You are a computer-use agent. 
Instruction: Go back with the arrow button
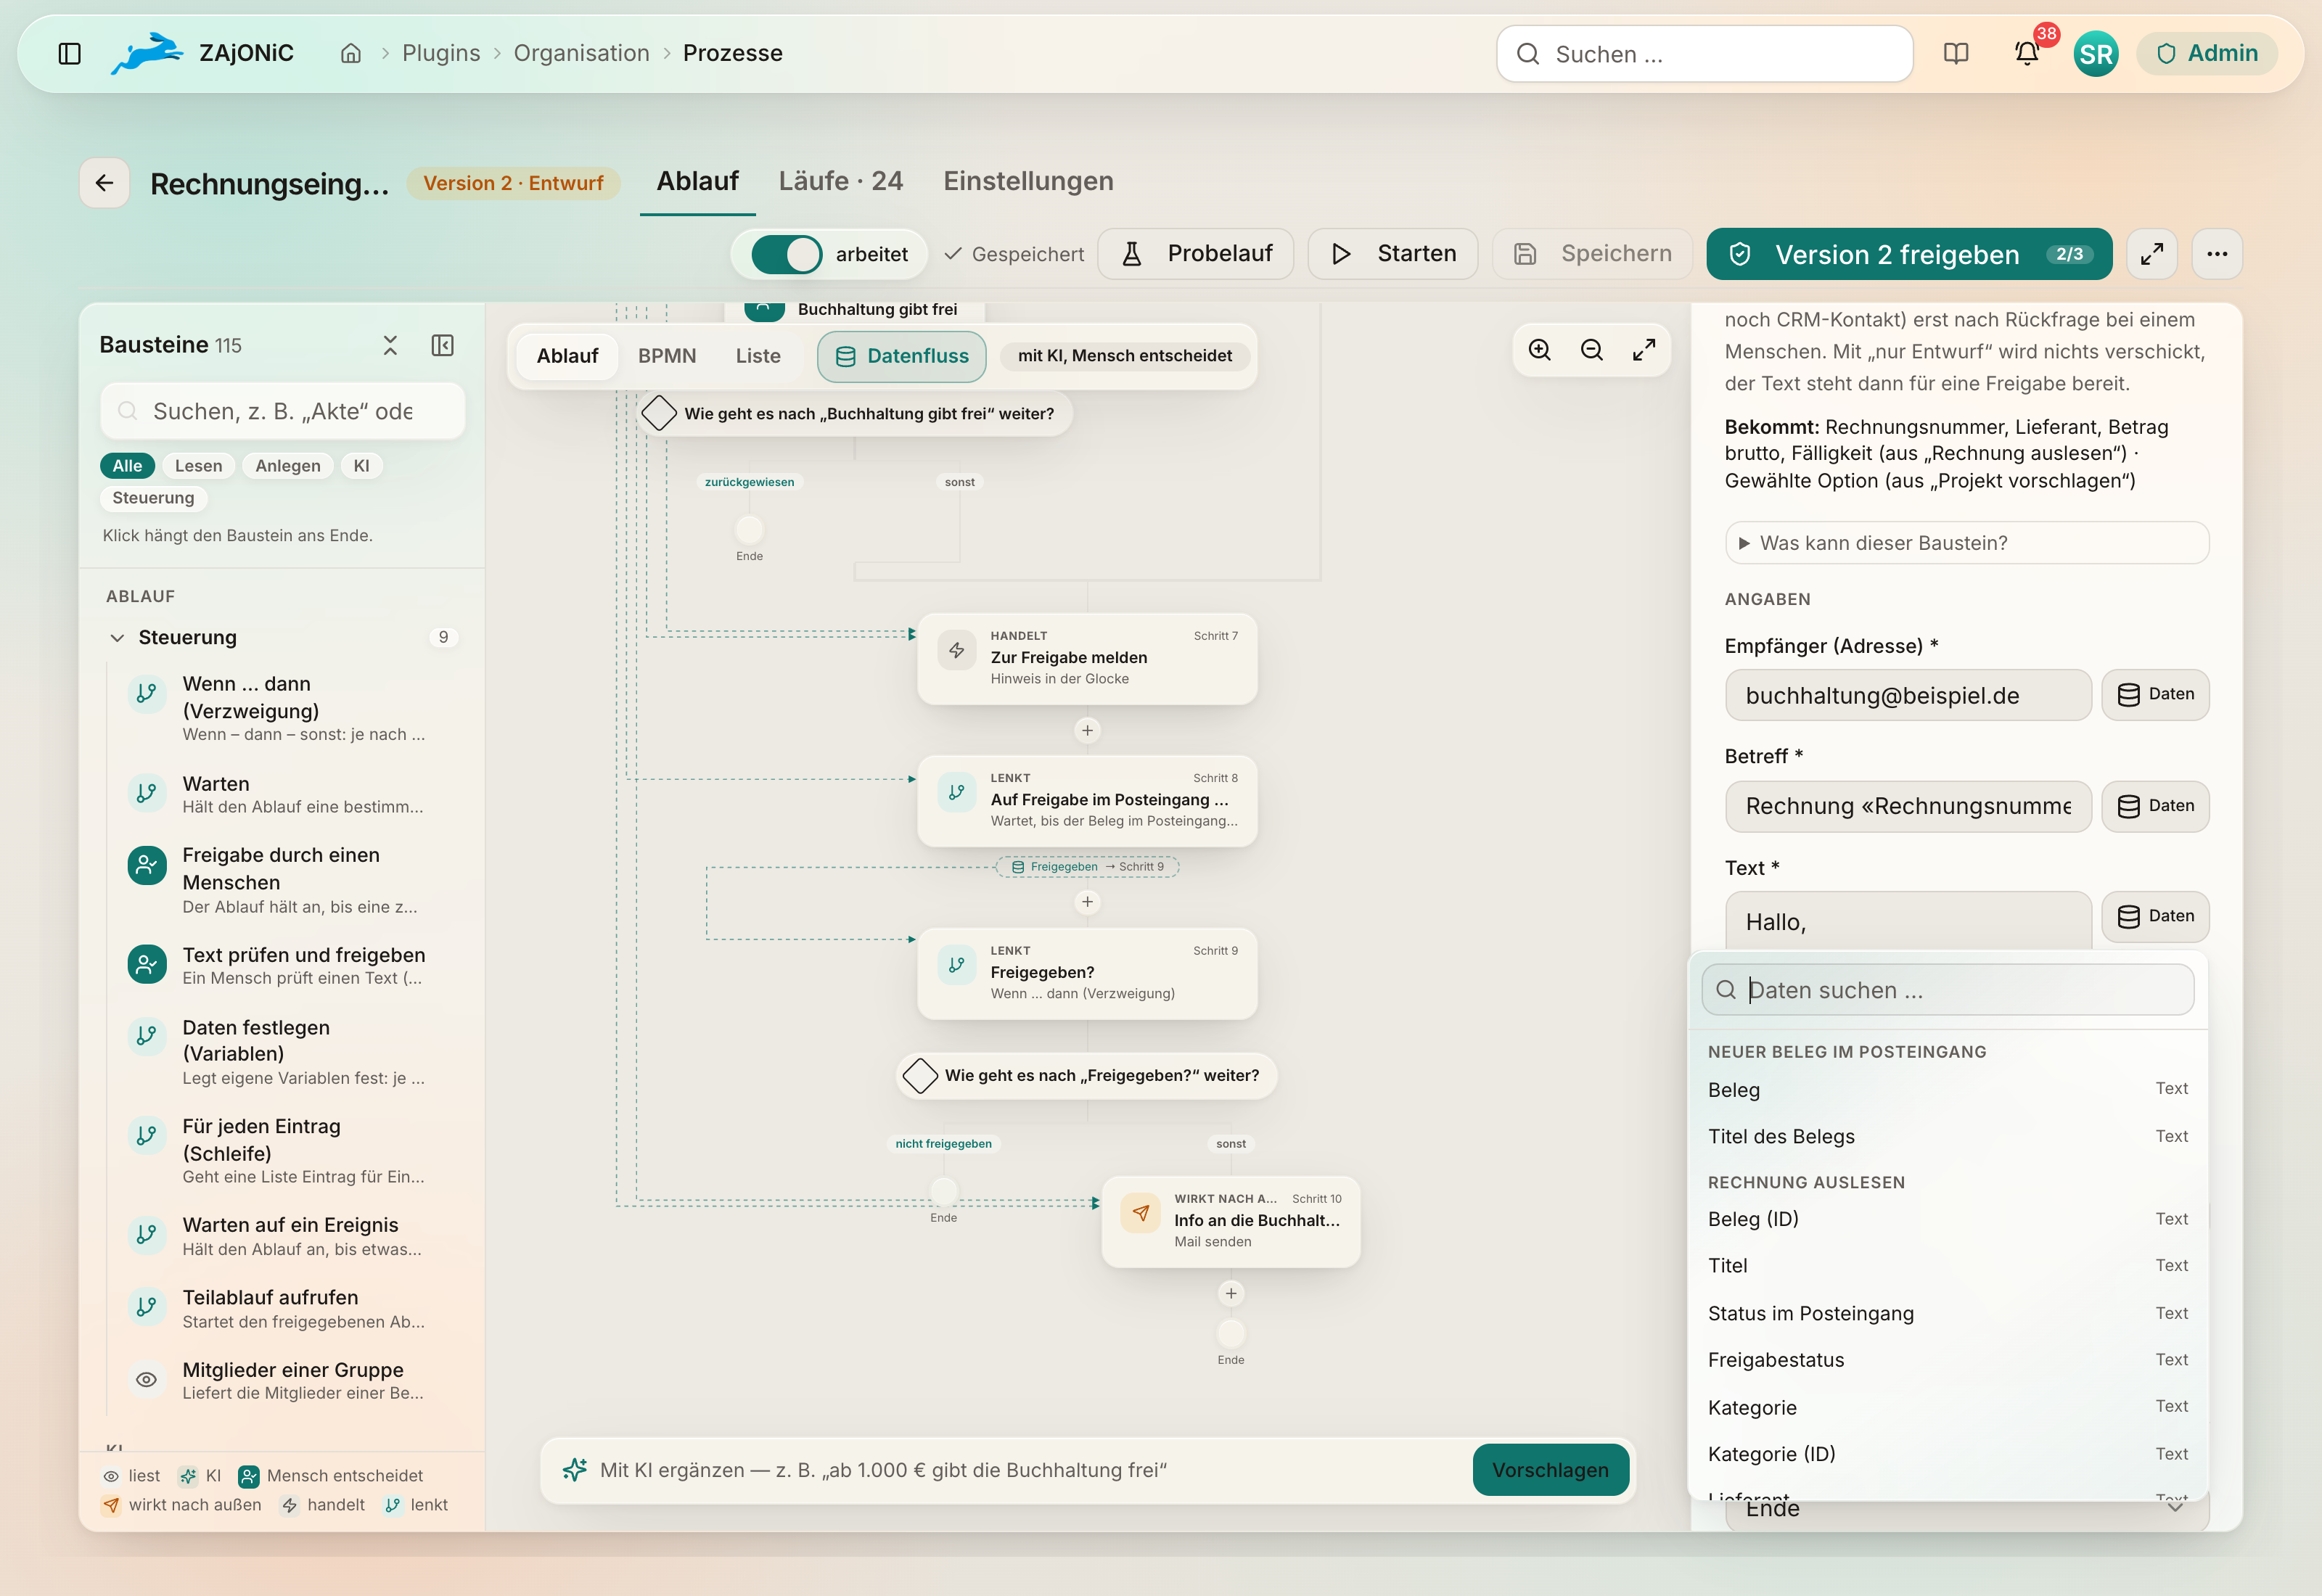104,183
